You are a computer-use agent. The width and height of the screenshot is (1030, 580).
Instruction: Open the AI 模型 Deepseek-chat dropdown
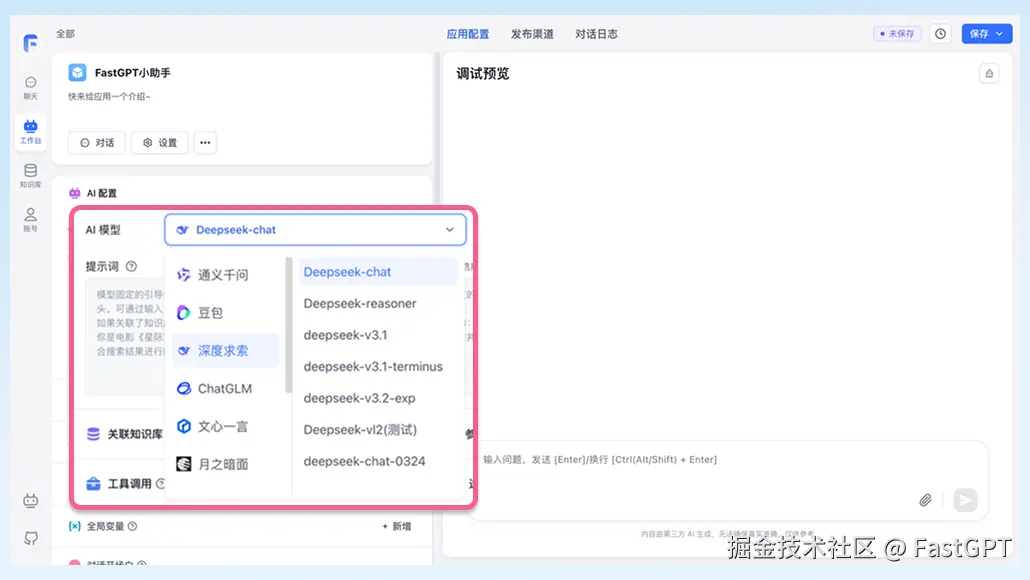pyautogui.click(x=315, y=230)
